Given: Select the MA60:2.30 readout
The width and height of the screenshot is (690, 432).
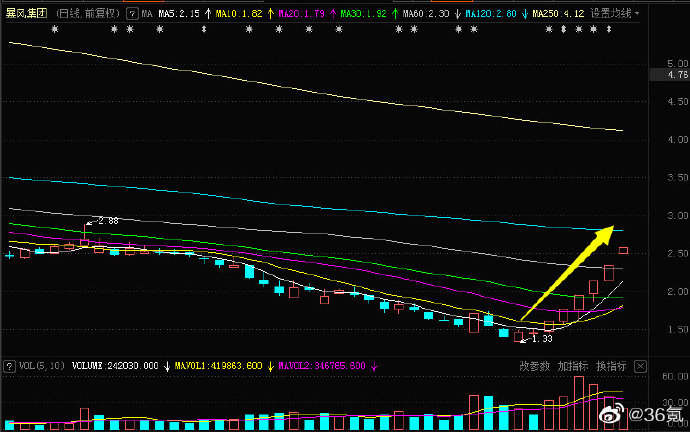Looking at the screenshot, I should click(426, 14).
